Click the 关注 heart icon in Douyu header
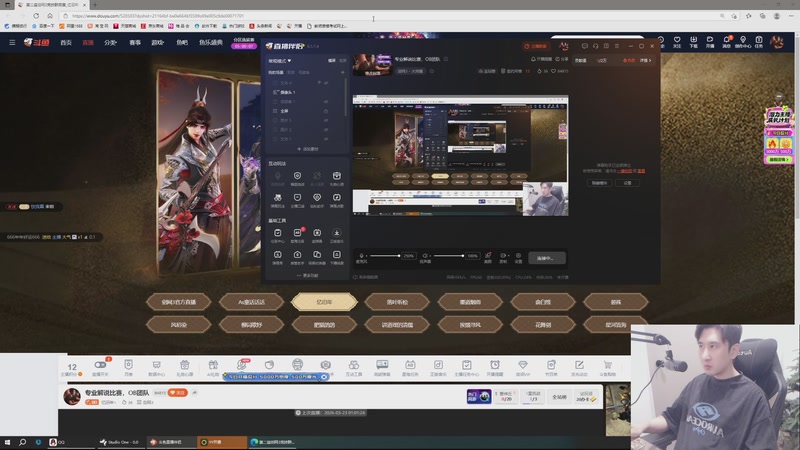Image resolution: width=800 pixels, height=450 pixels. [677, 42]
